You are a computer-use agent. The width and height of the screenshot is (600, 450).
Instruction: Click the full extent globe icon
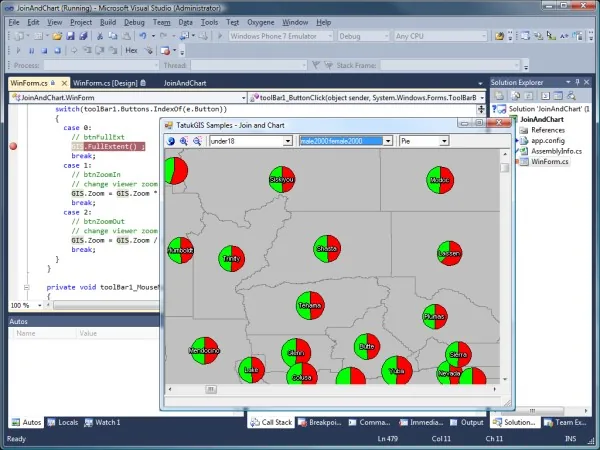tap(171, 141)
